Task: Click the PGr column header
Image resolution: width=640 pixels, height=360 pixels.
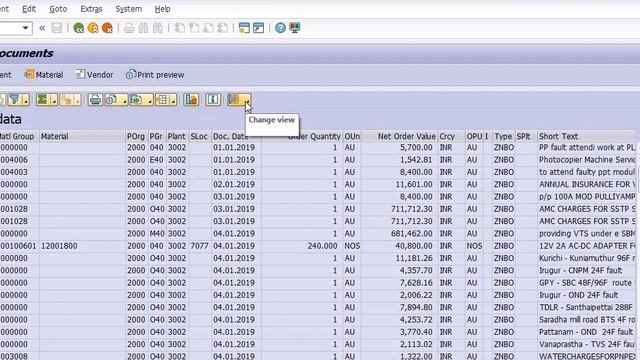Action: pos(156,136)
